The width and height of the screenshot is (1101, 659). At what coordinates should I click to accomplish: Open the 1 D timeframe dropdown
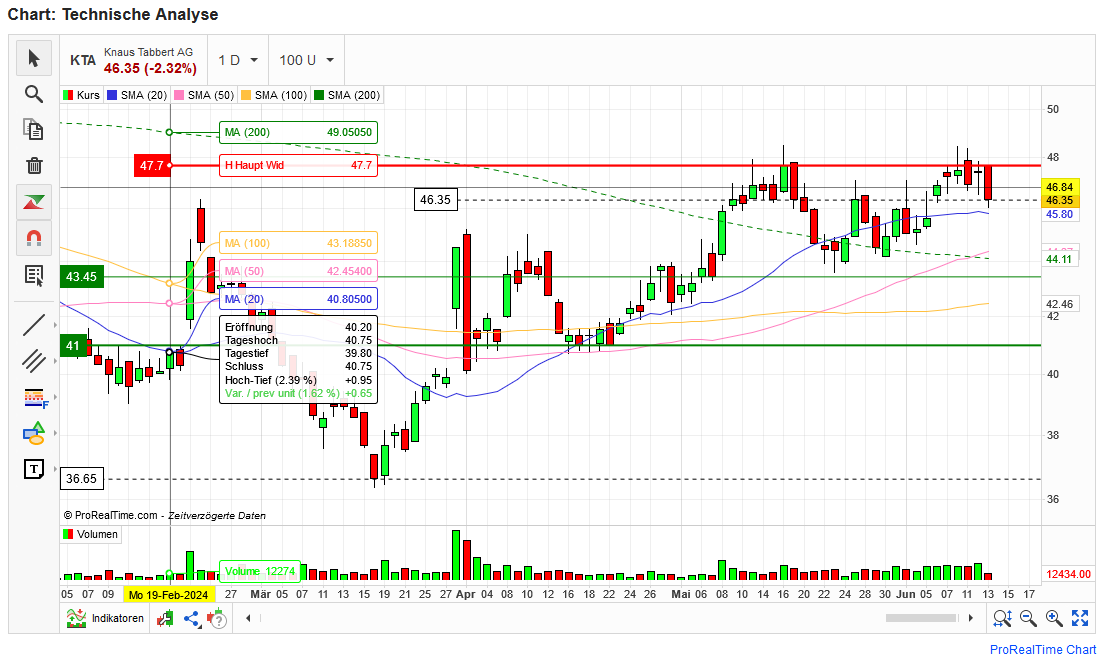pos(238,60)
